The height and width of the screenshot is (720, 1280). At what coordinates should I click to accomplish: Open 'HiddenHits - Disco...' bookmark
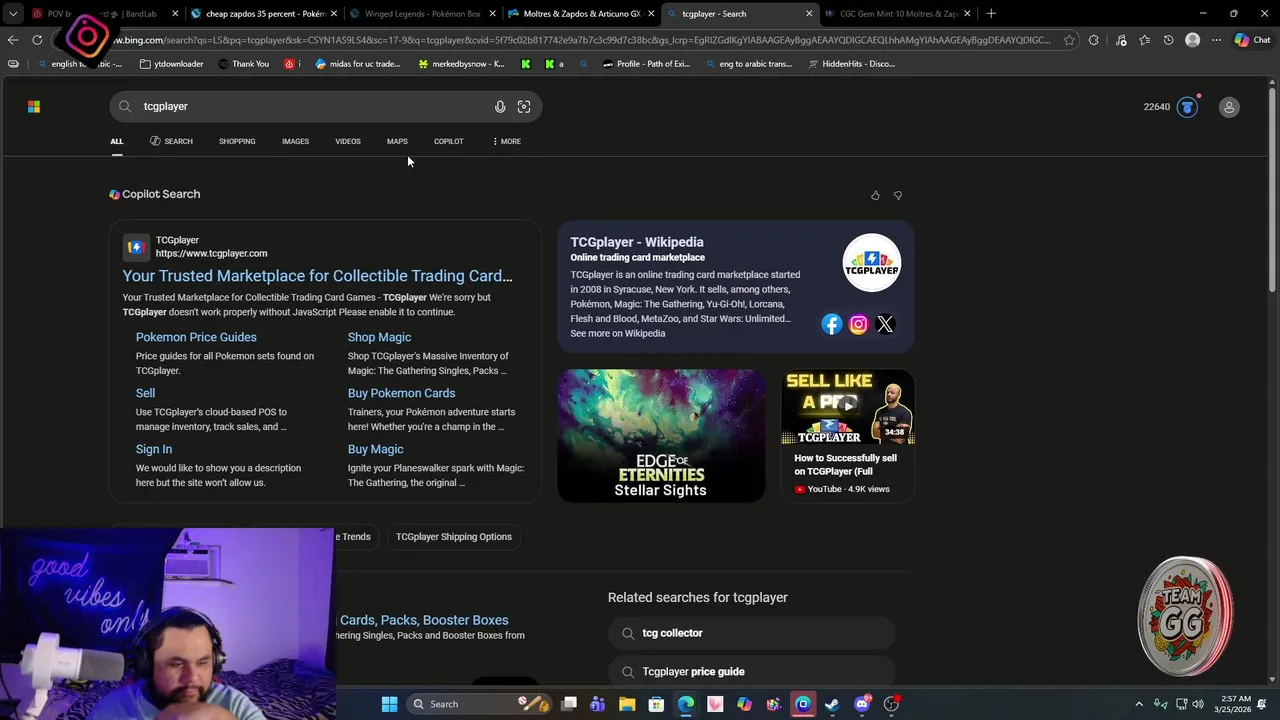[x=851, y=64]
